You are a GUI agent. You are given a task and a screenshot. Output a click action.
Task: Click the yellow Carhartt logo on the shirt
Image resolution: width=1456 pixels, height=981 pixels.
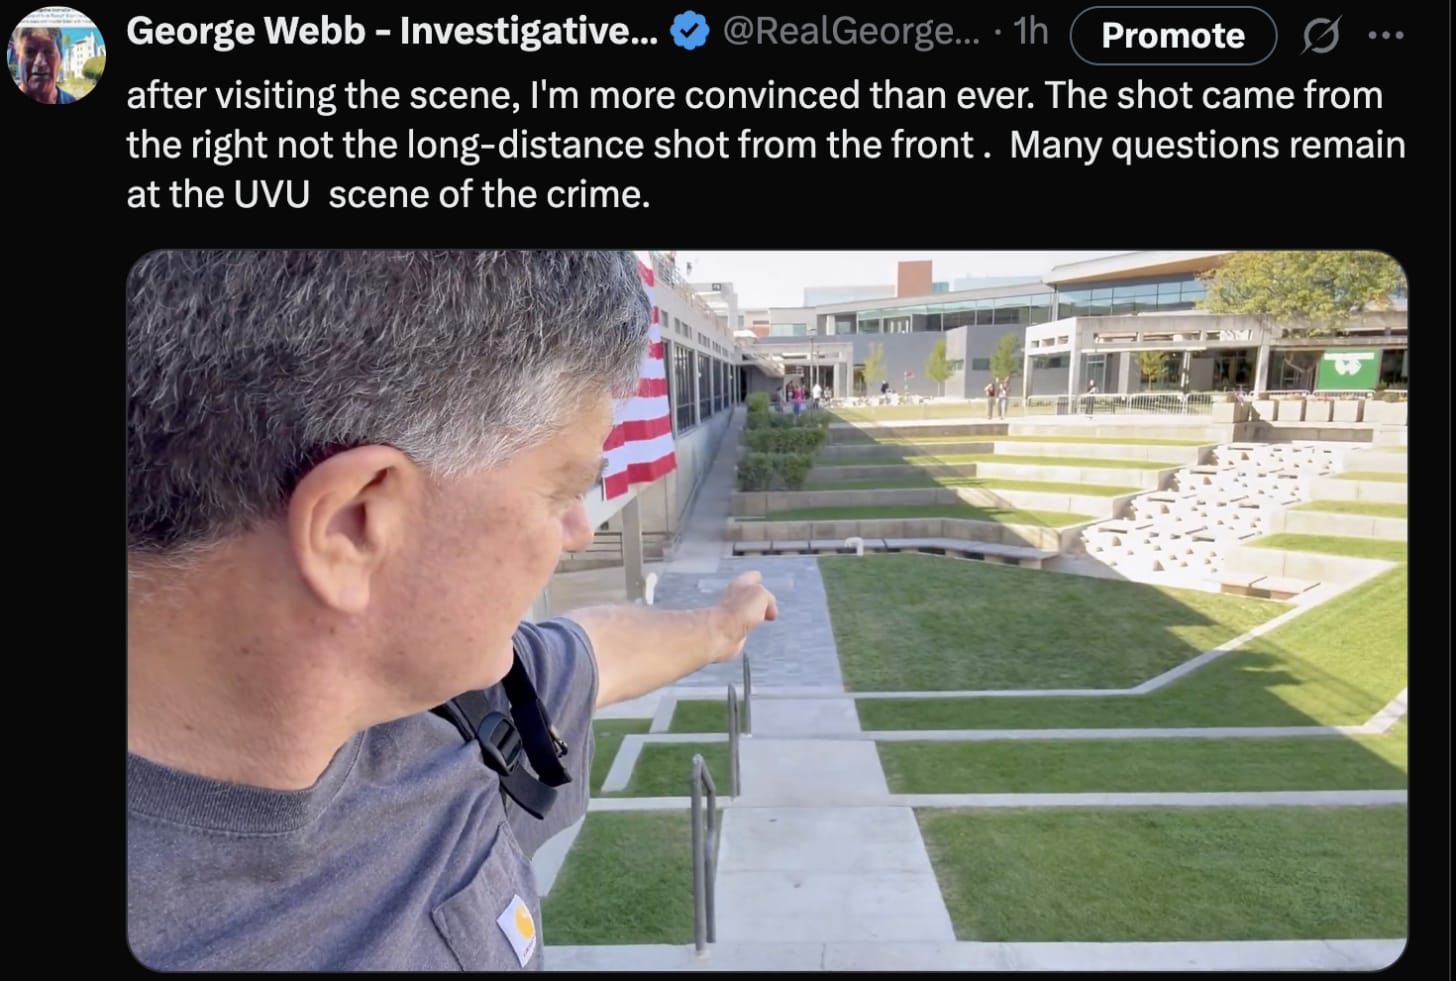coord(517,927)
